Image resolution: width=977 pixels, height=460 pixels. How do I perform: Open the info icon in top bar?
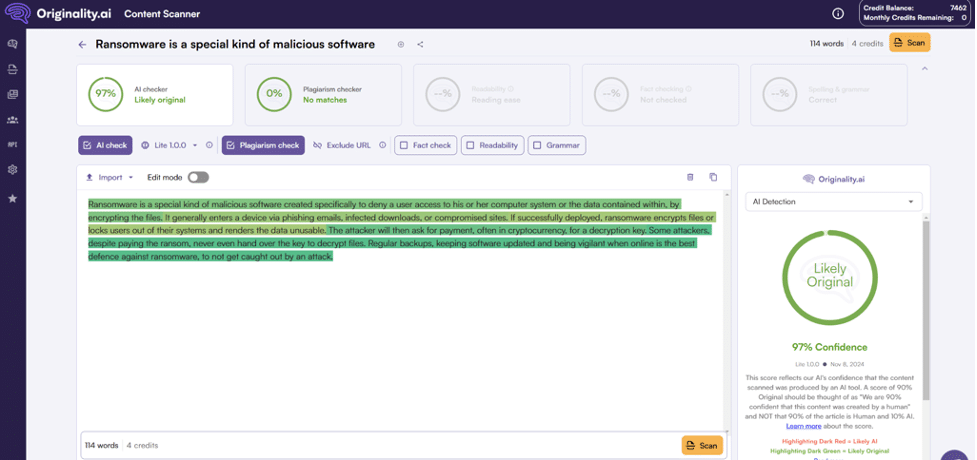pos(838,14)
